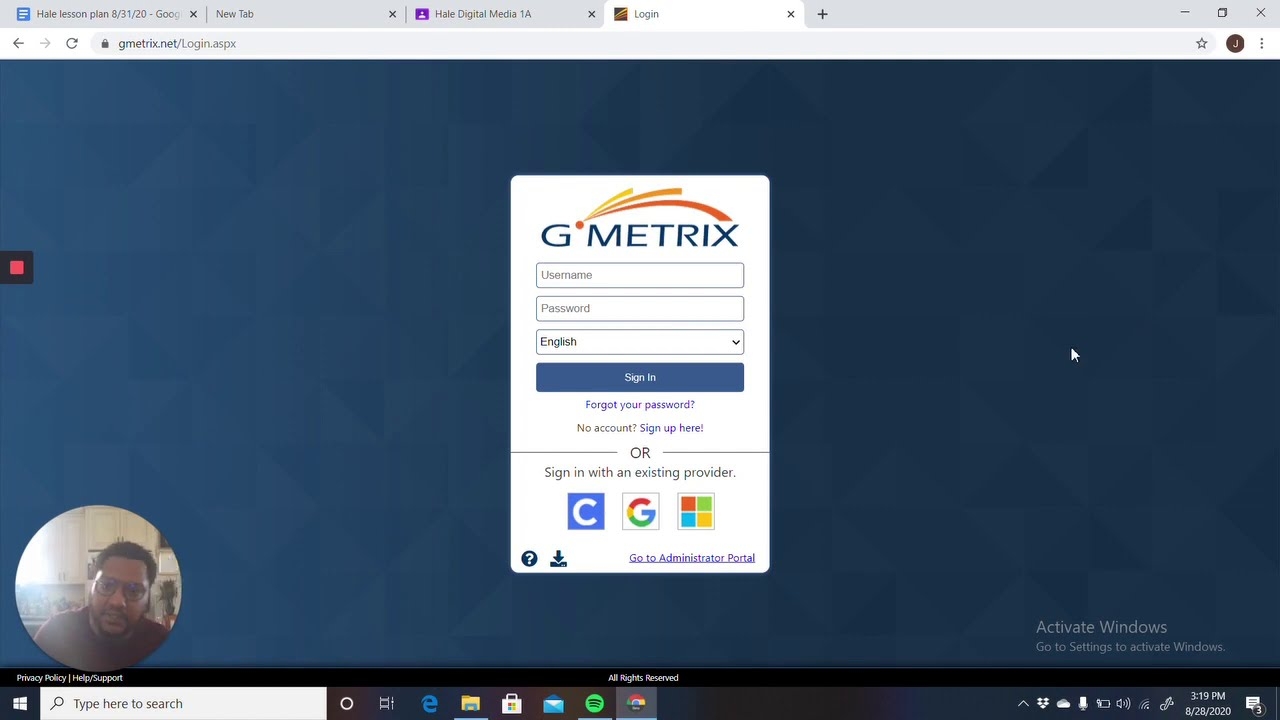Click Forgot your password link

click(640, 405)
